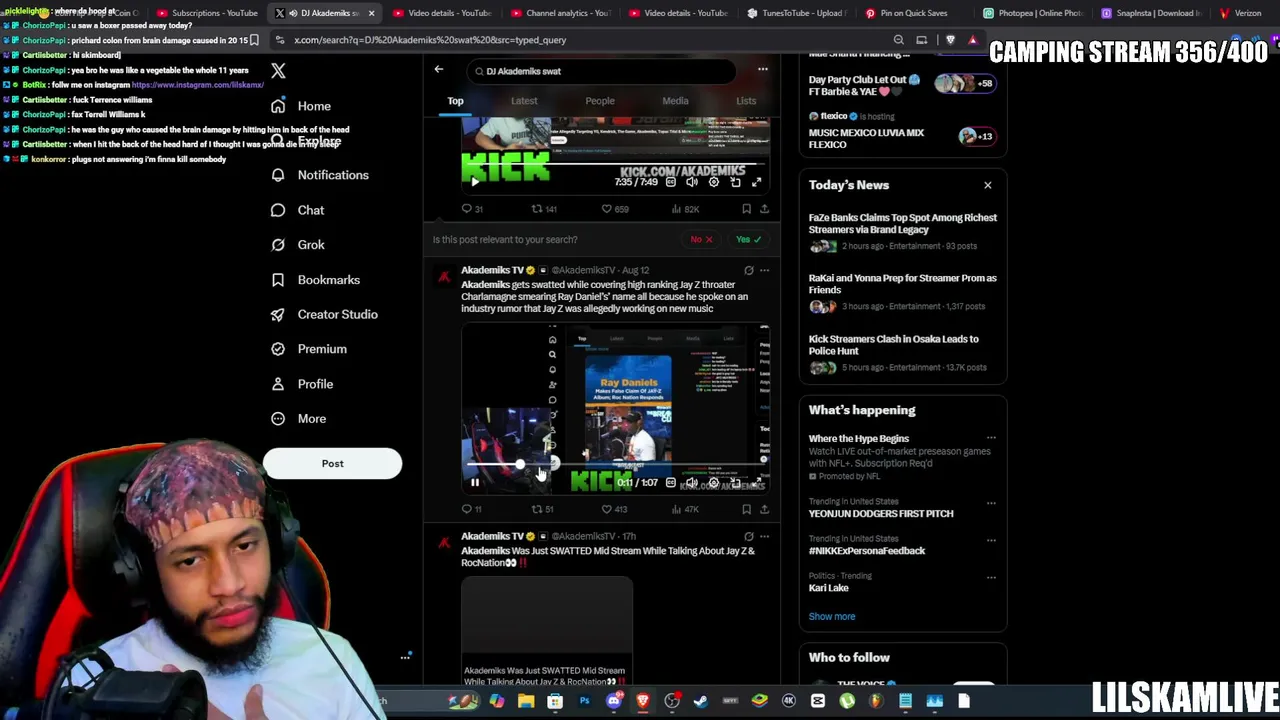
Task: Bookmark the post with 413 likes
Action: (x=746, y=509)
